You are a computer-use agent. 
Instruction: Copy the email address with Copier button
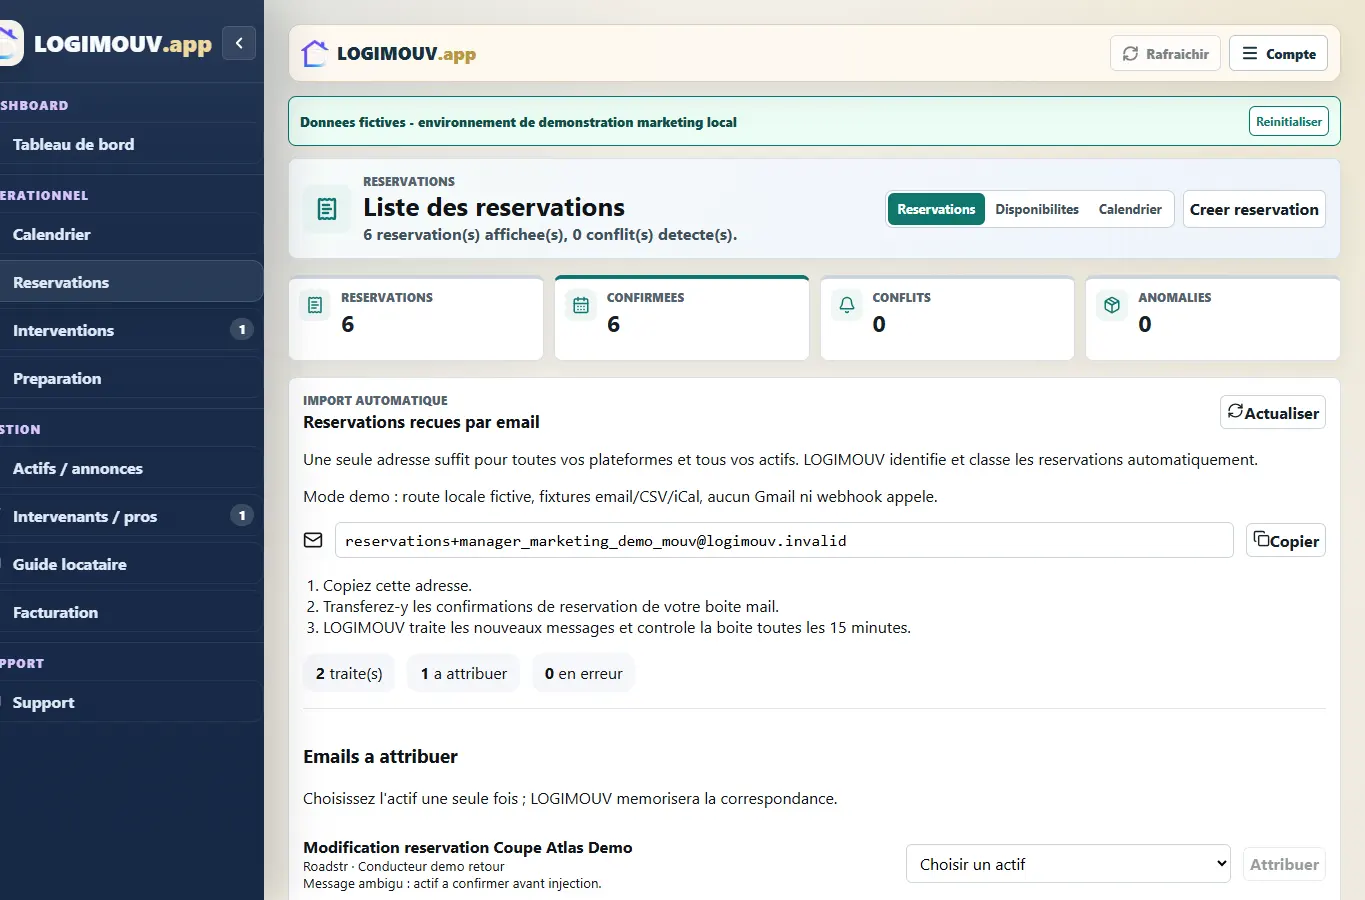click(1286, 540)
